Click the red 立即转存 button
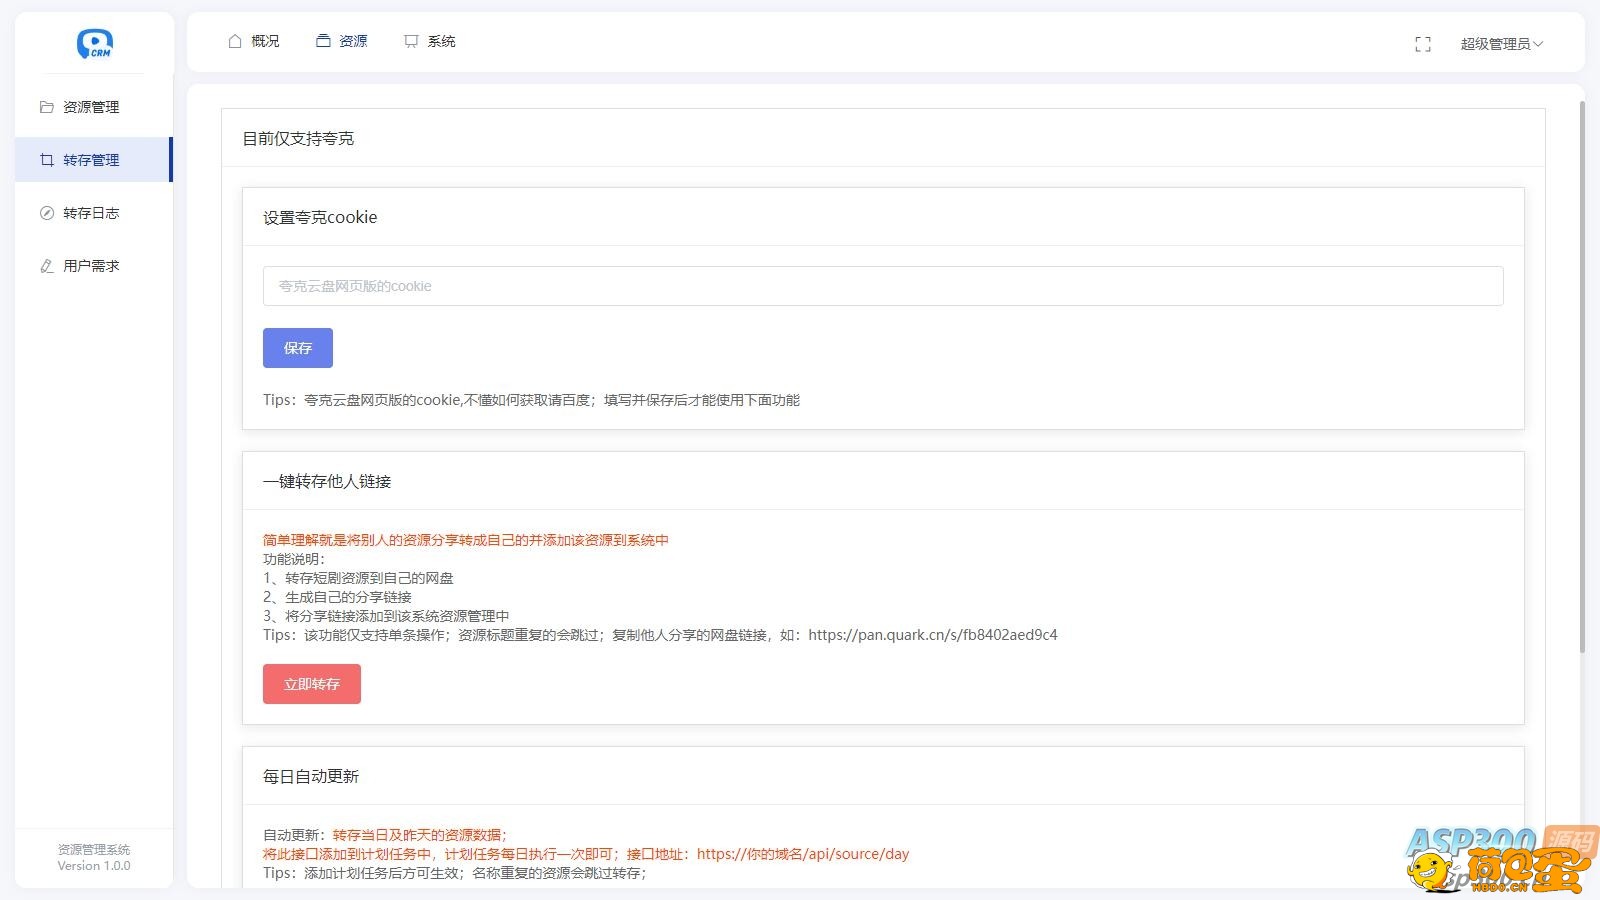The height and width of the screenshot is (900, 1600). pyautogui.click(x=312, y=684)
